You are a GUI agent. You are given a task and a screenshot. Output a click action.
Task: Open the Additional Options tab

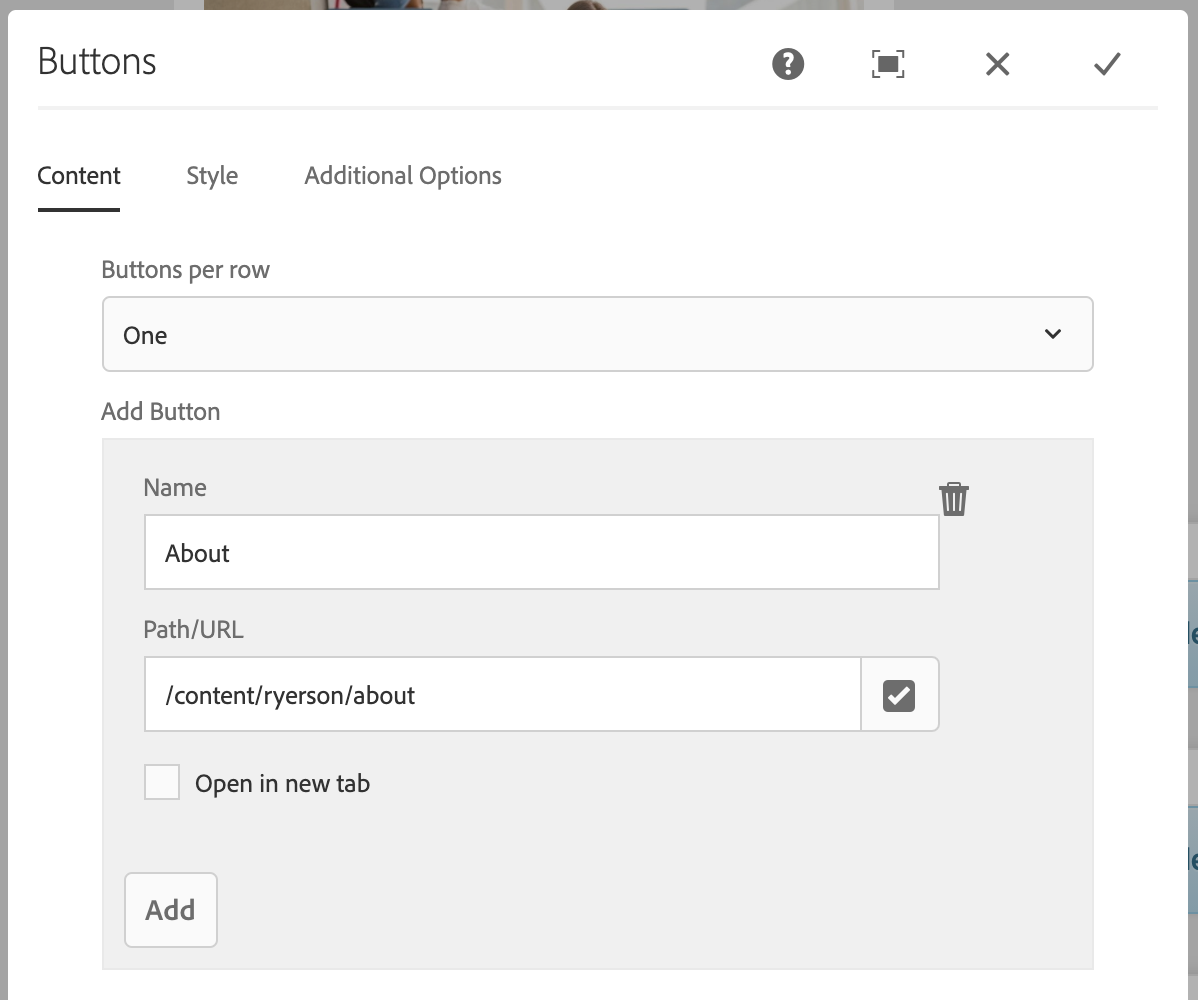point(403,176)
